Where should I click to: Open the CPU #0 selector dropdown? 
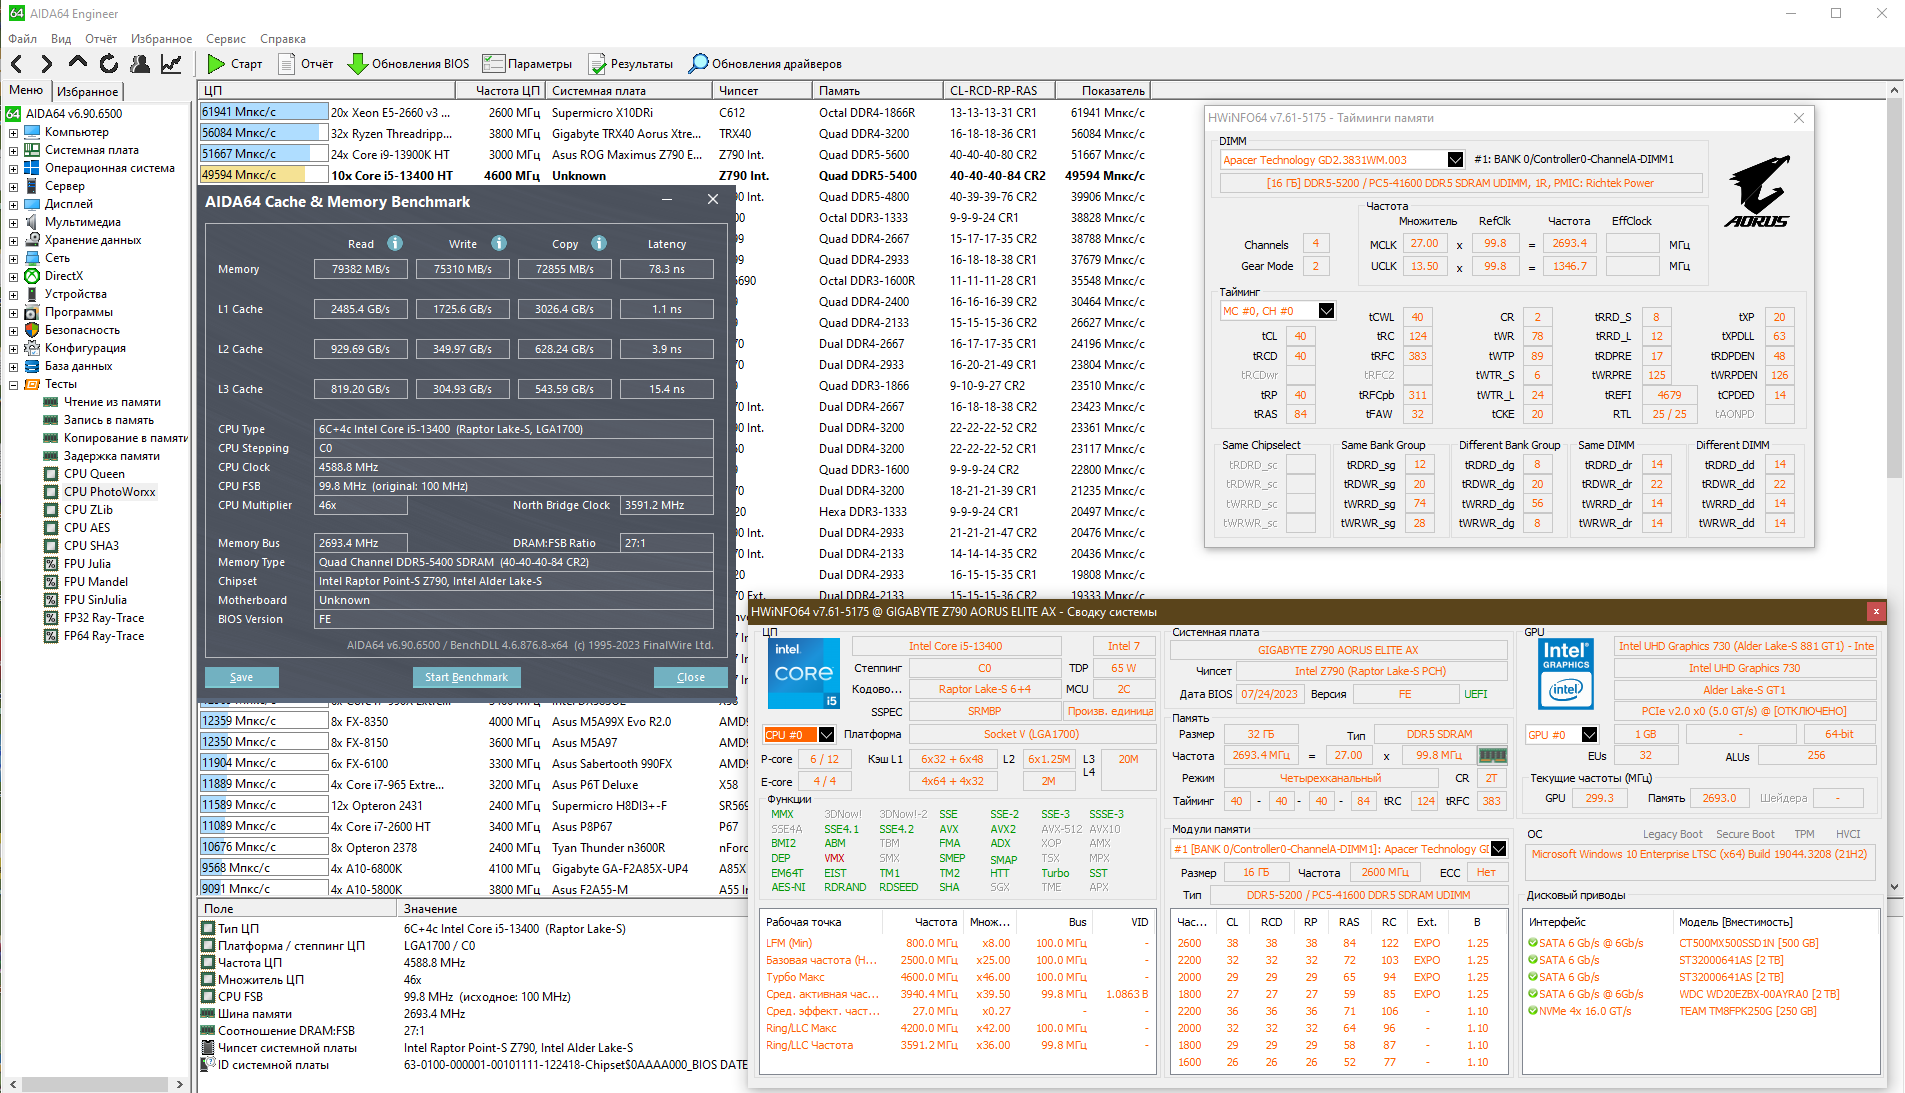826,735
